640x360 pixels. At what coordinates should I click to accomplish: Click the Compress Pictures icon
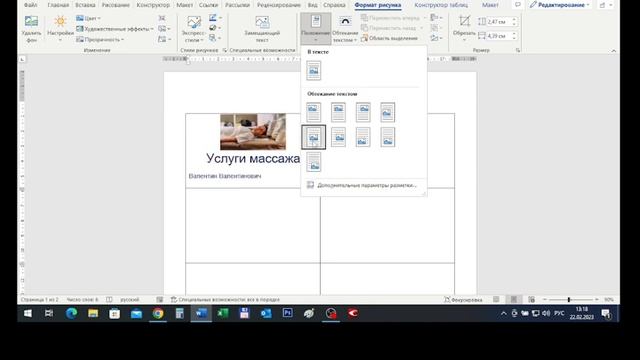(x=162, y=18)
